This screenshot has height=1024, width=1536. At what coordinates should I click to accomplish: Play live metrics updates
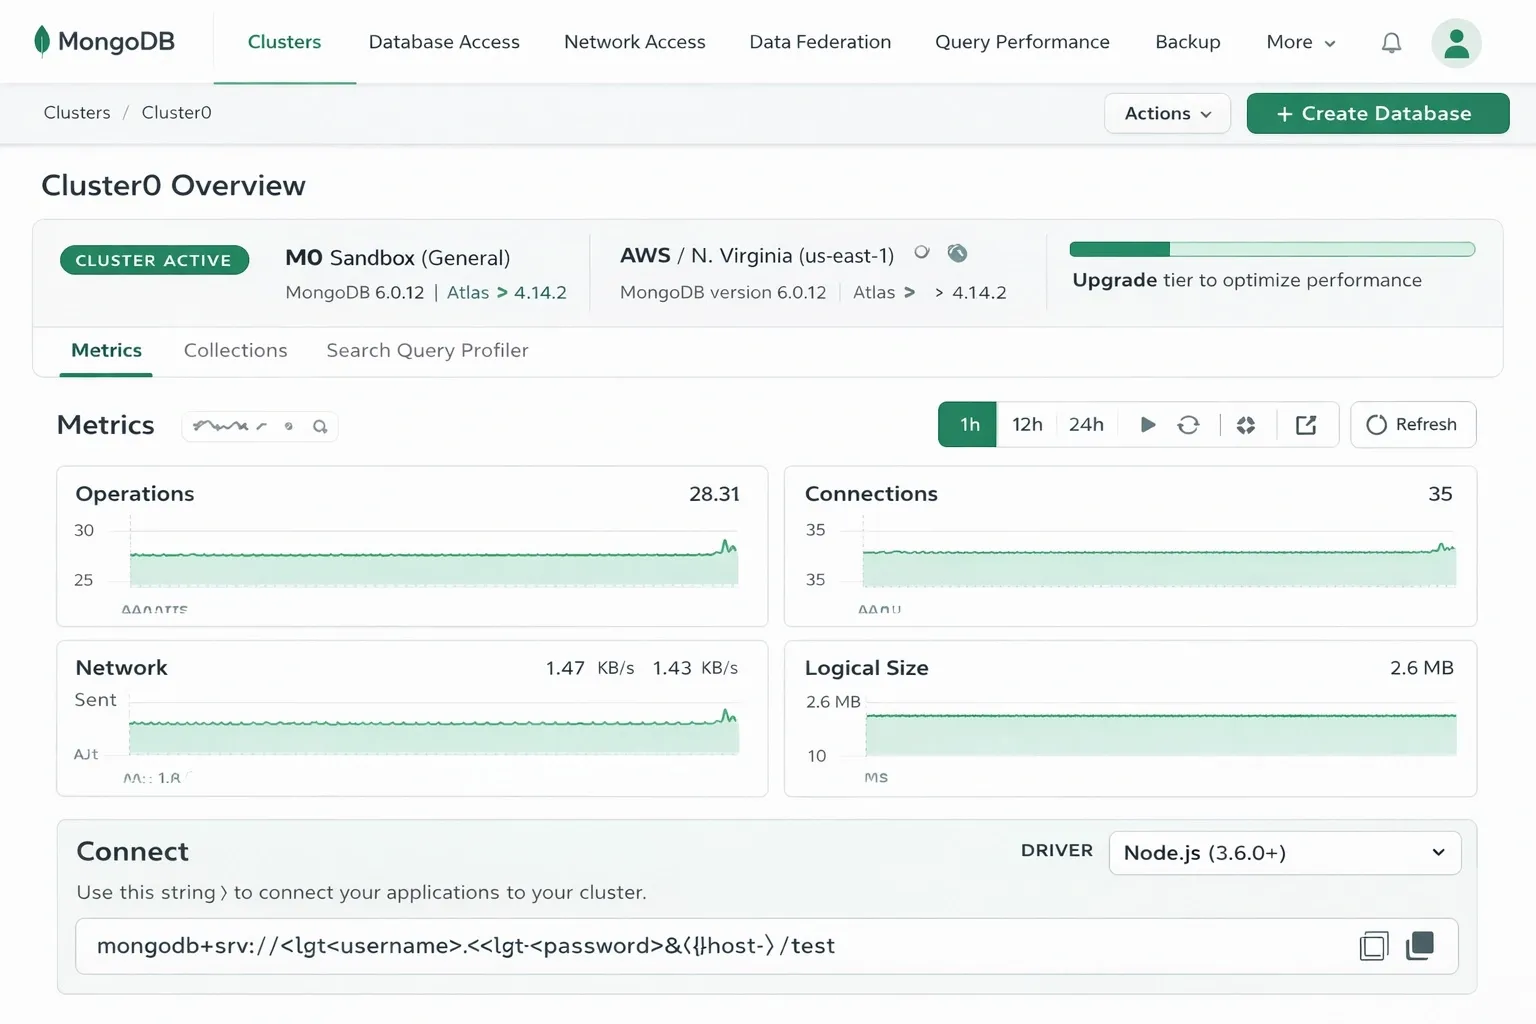pos(1147,424)
